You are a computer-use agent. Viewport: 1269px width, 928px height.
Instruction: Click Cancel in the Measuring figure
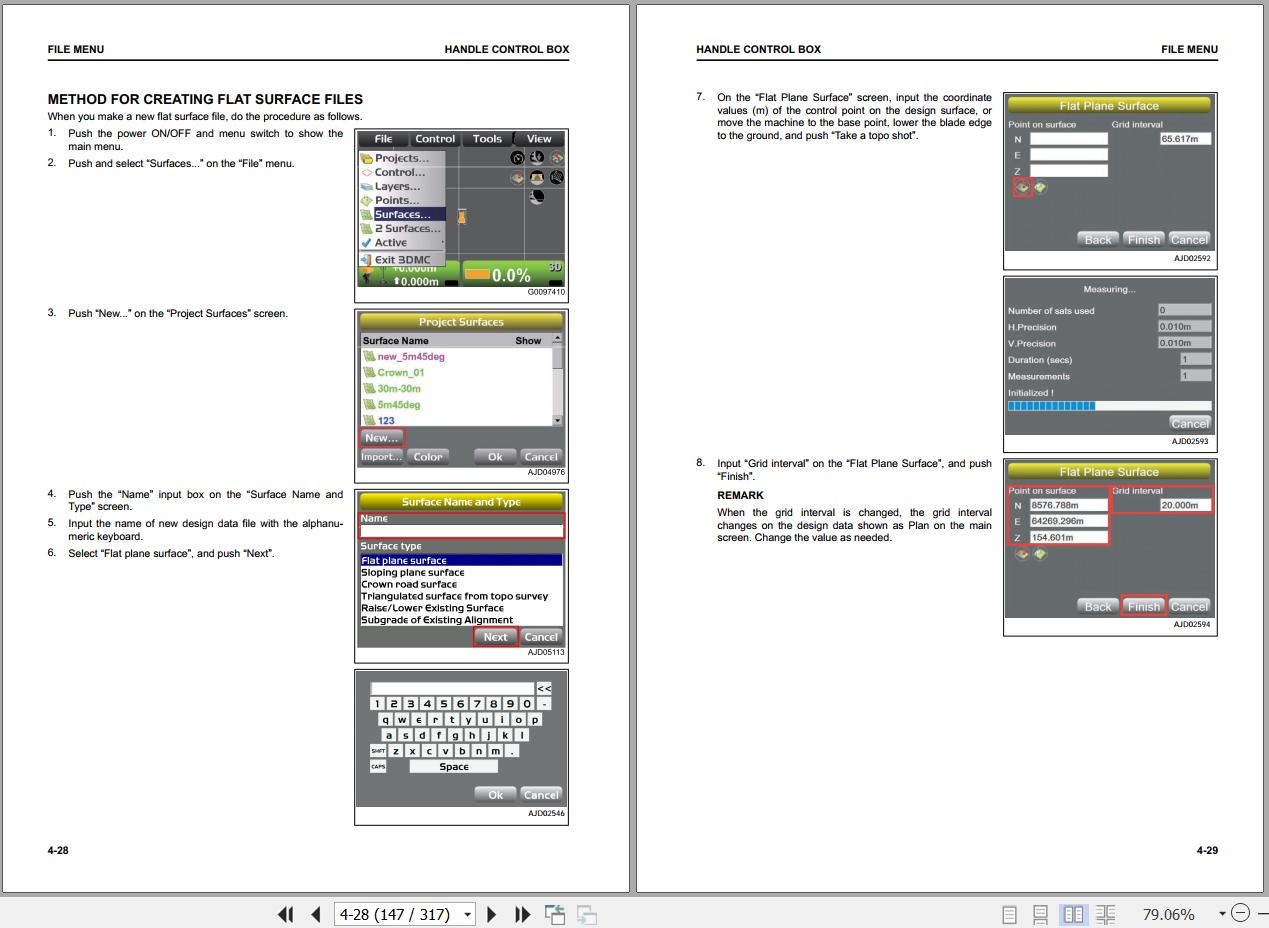[x=1189, y=423]
